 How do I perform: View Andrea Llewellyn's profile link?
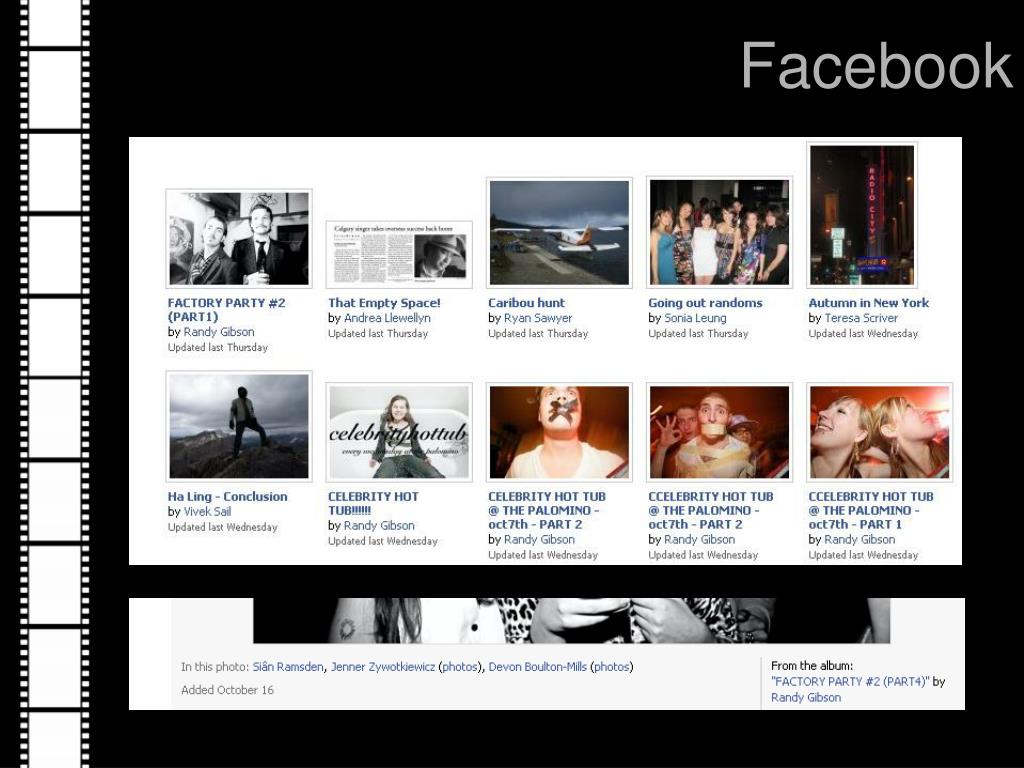point(387,318)
